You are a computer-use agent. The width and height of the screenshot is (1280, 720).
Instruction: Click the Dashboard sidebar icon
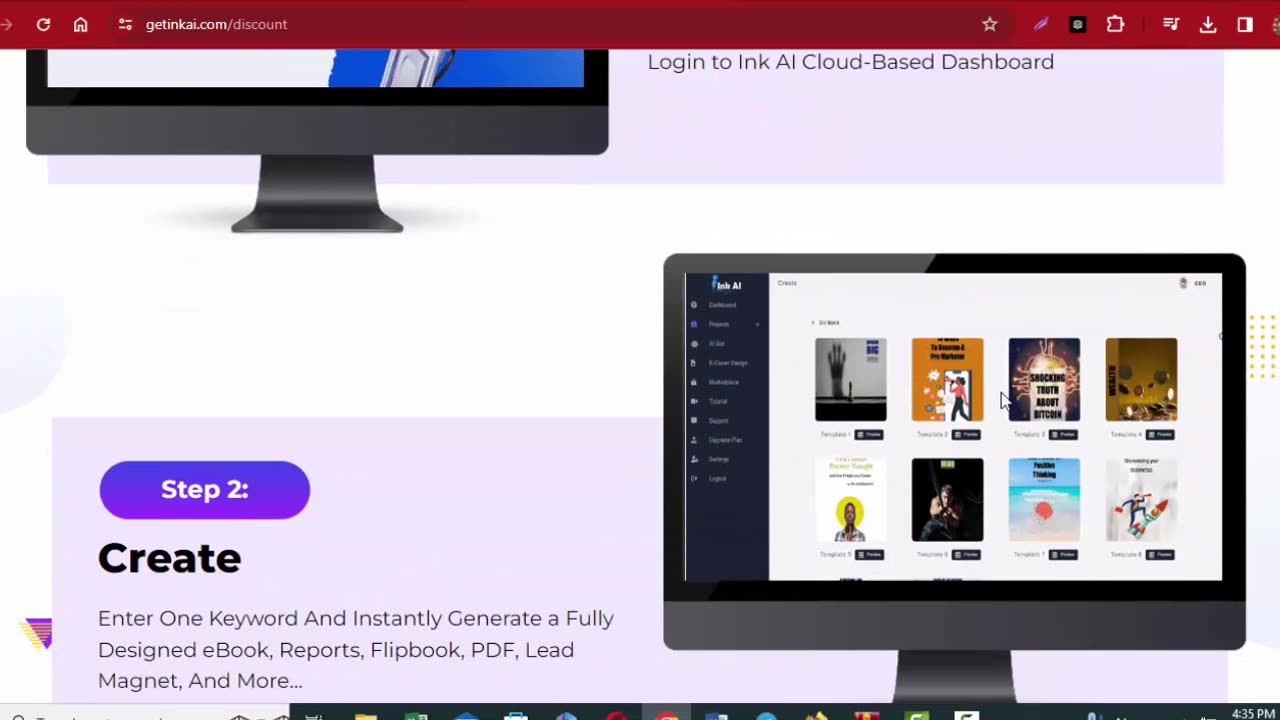694,305
